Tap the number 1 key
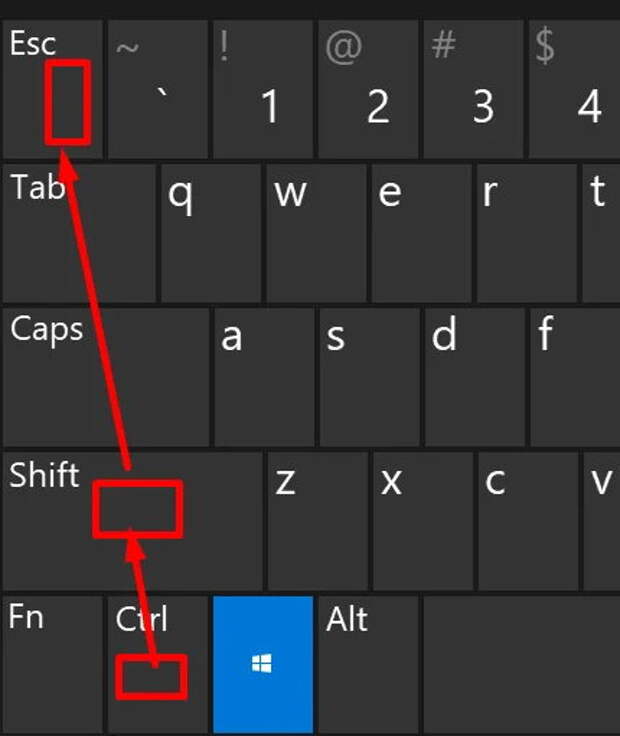This screenshot has width=620, height=736. (x=263, y=89)
